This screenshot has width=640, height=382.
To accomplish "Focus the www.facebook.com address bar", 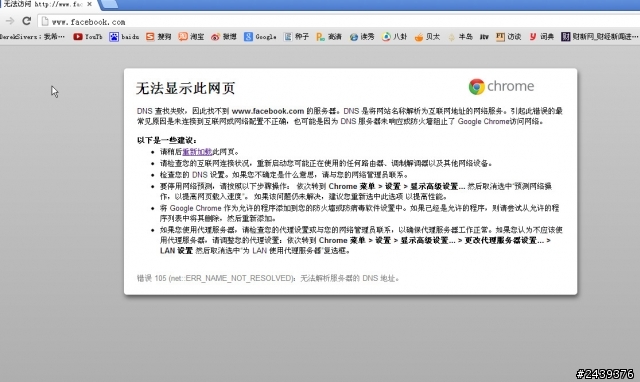I will pyautogui.click(x=339, y=22).
